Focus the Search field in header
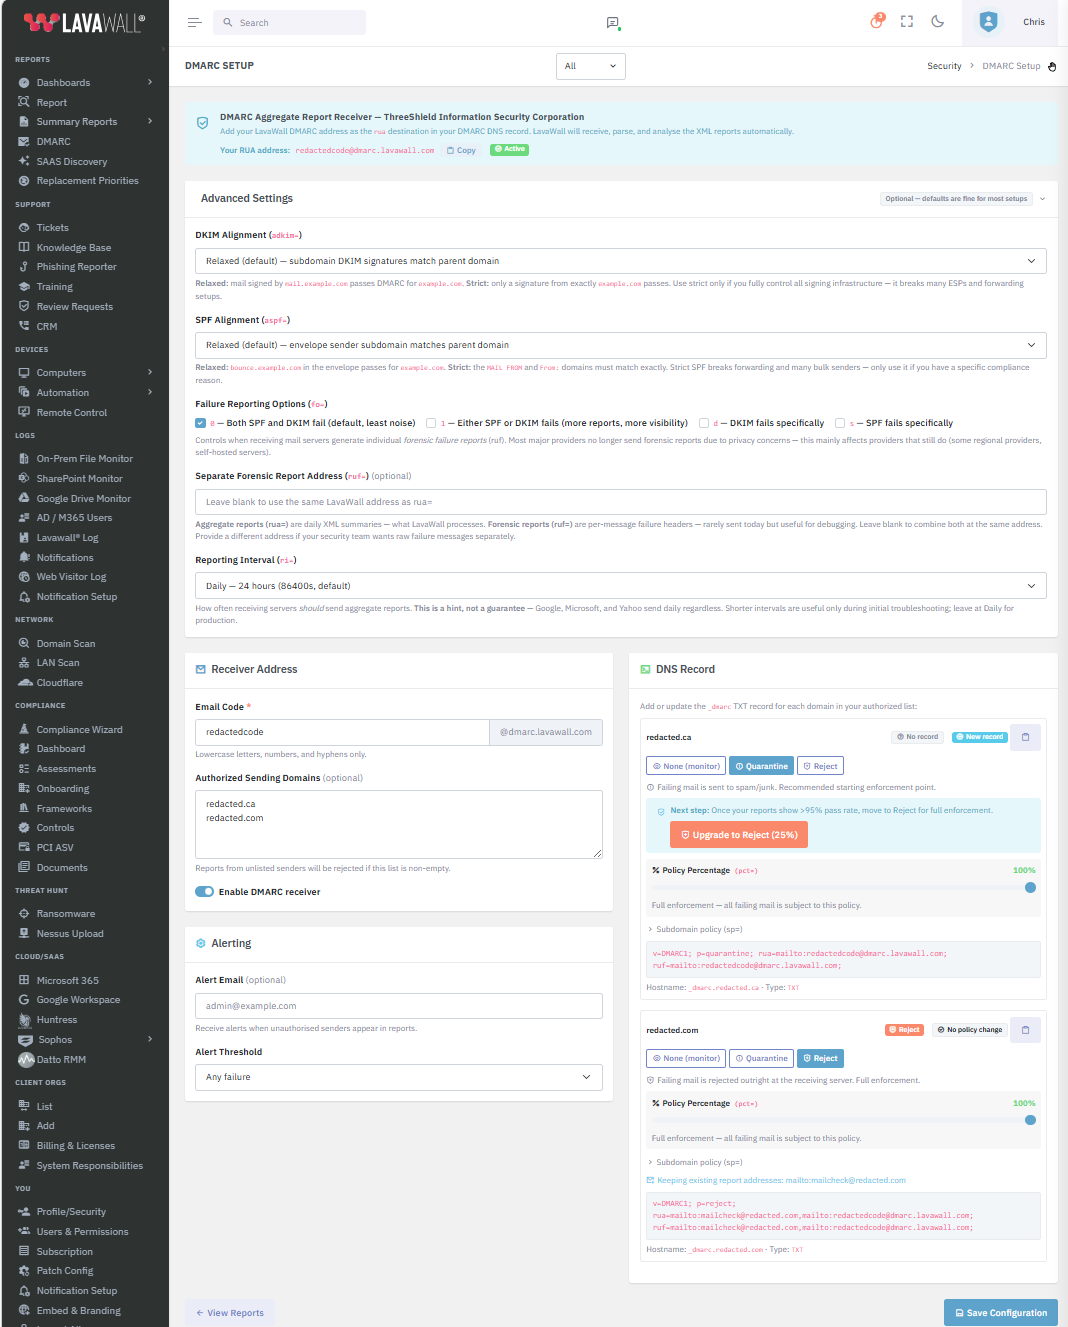 [x=289, y=22]
